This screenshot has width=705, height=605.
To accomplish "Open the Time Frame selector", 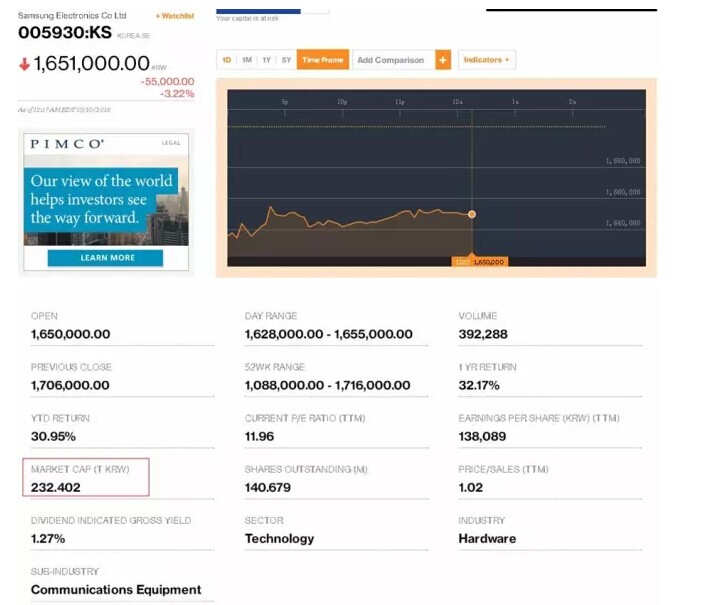I will [x=323, y=60].
